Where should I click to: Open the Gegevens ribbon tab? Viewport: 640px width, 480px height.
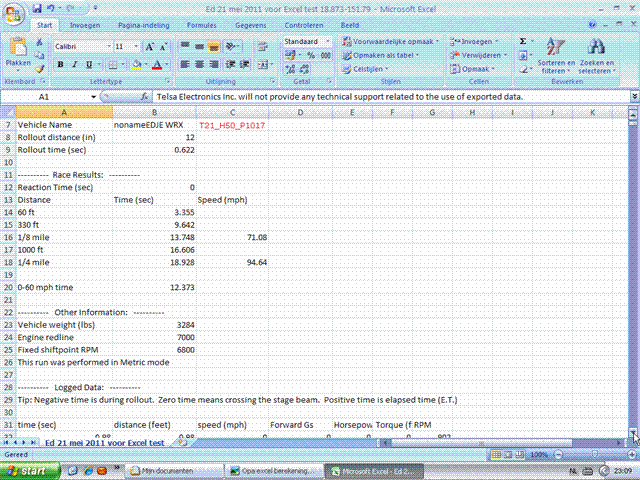click(251, 25)
